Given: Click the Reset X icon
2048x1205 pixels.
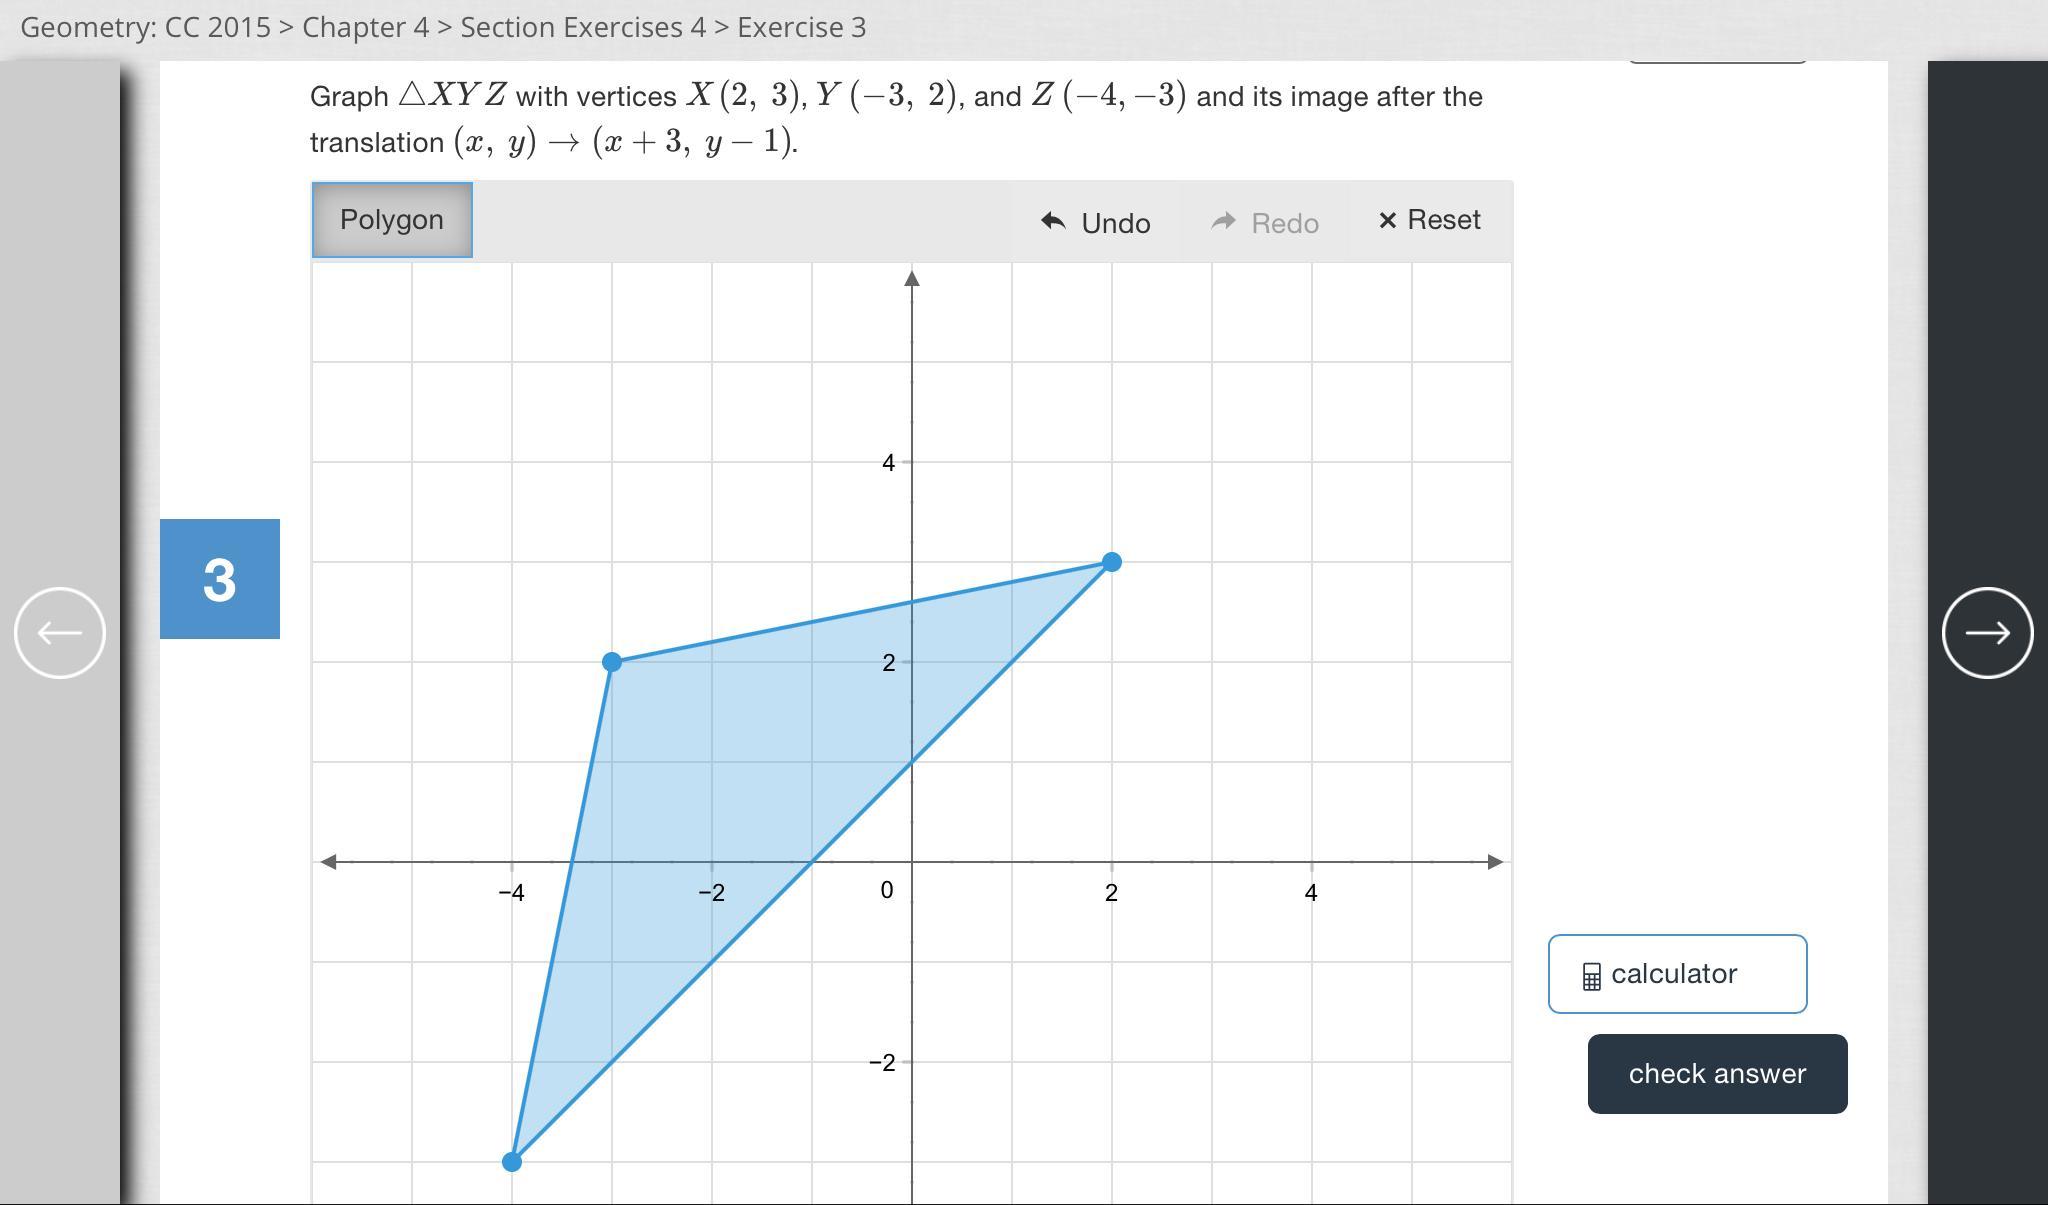Looking at the screenshot, I should 1387,221.
